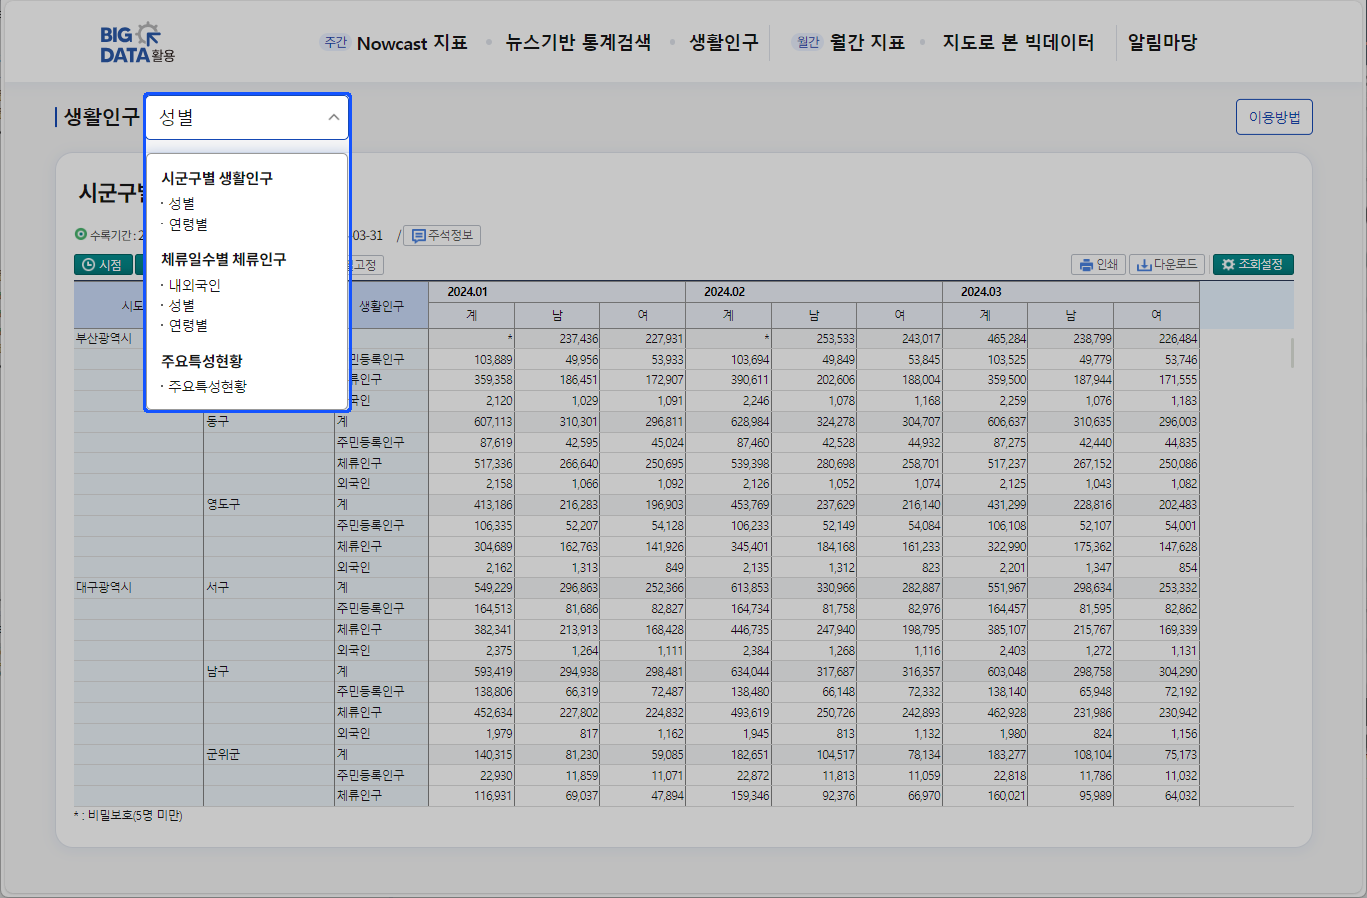The image size is (1367, 898).
Task: Open 주석정보 via the speech bubble icon
Action: [419, 236]
